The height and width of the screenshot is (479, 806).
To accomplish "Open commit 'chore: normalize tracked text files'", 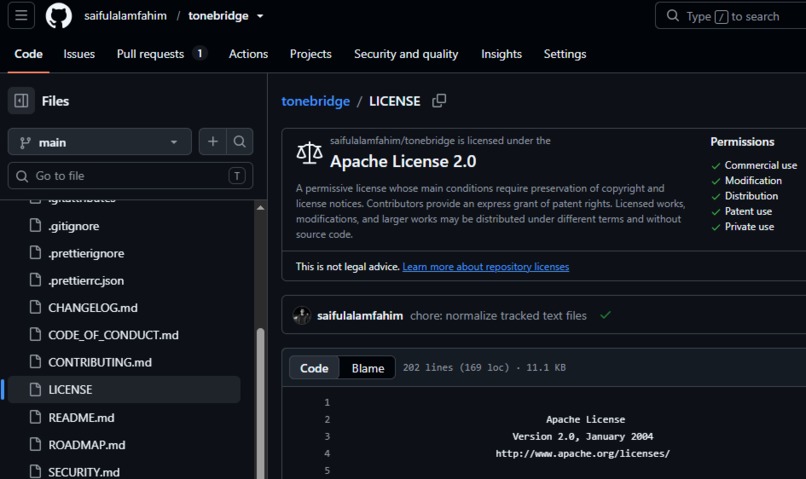I will pyautogui.click(x=498, y=316).
